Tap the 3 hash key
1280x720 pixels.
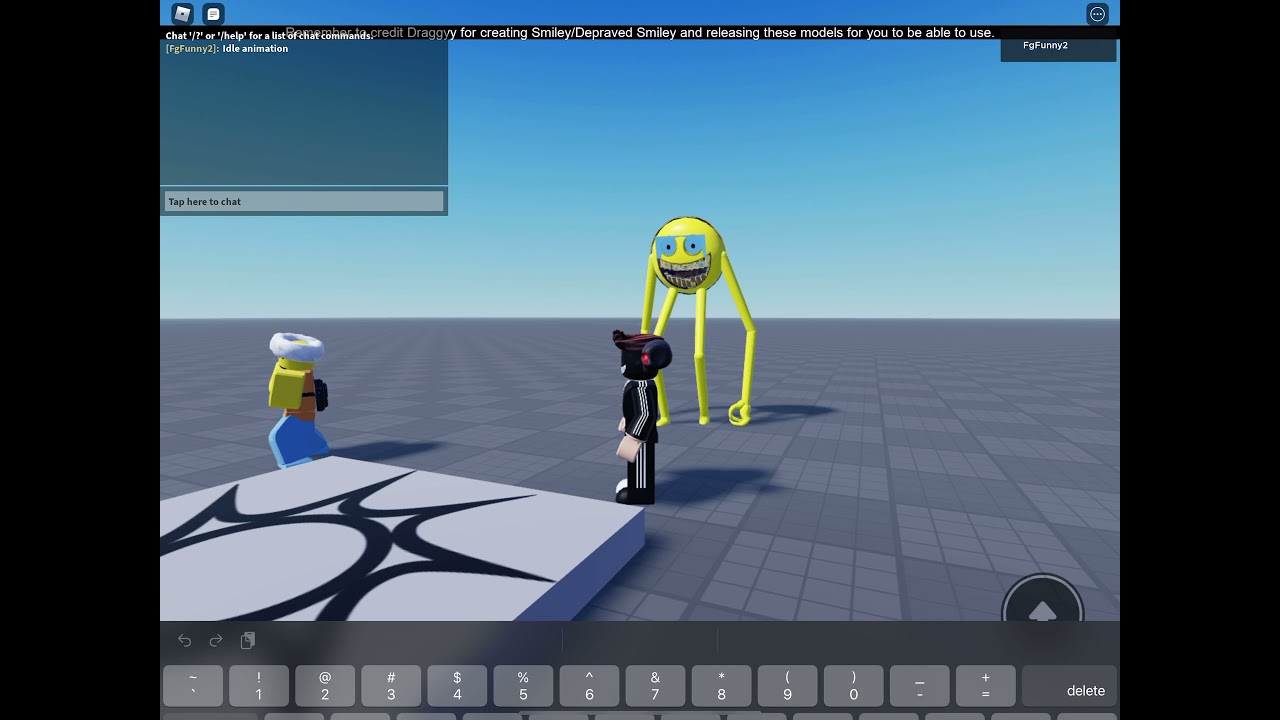[x=391, y=686]
